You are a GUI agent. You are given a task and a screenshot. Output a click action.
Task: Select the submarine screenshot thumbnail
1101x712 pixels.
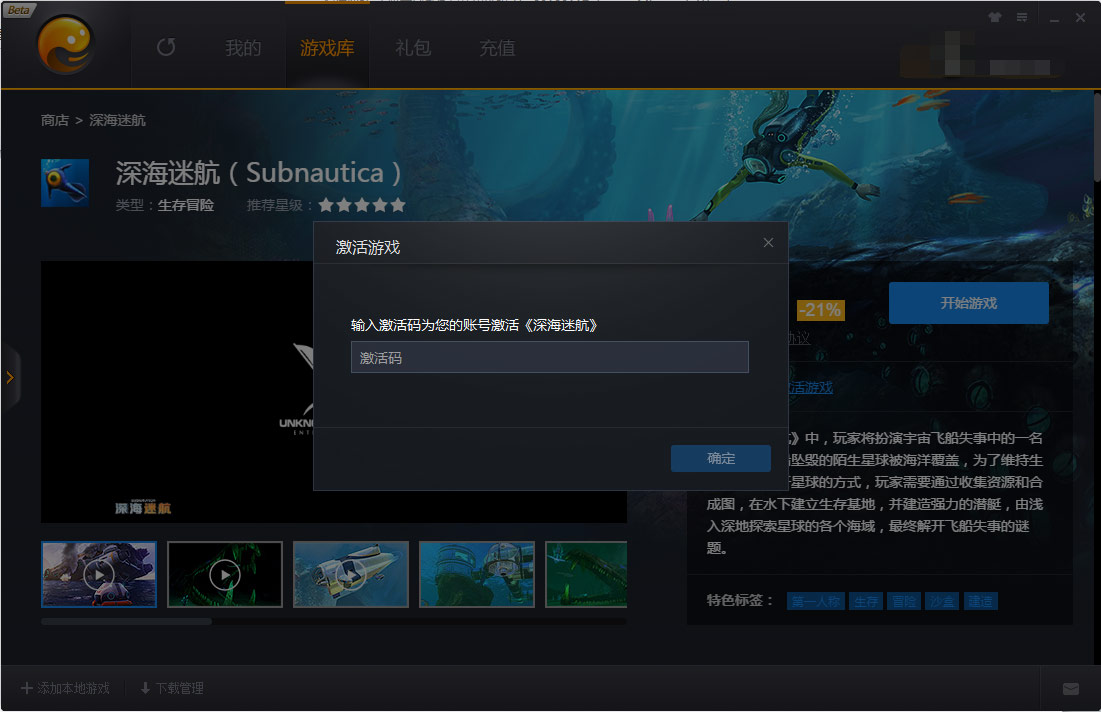[351, 574]
